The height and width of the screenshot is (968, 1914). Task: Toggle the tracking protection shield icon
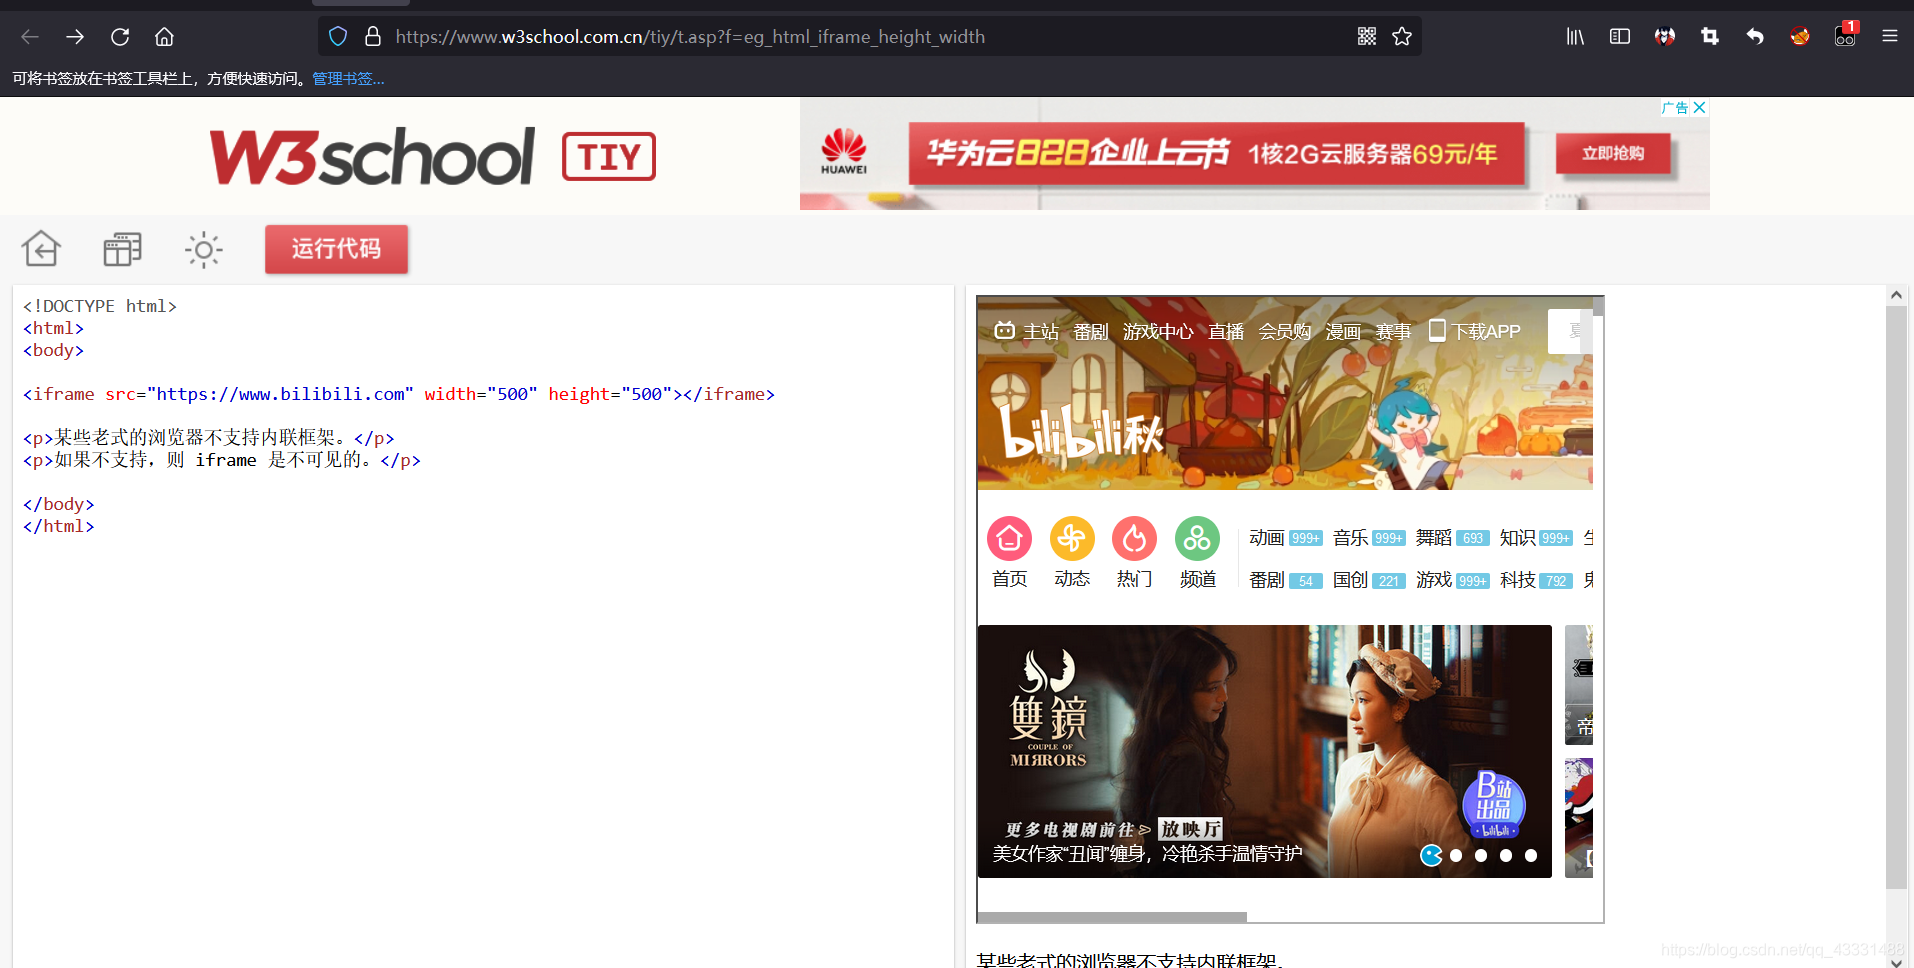[x=338, y=36]
